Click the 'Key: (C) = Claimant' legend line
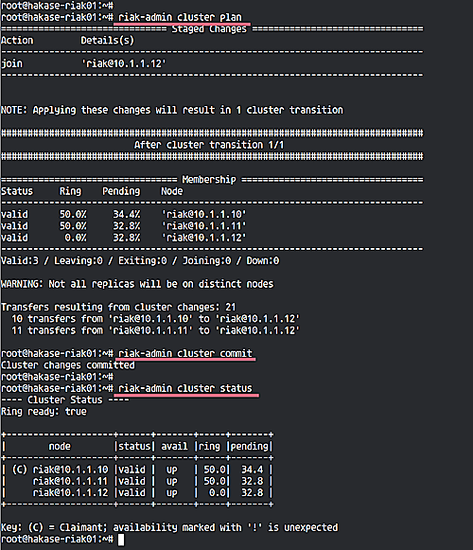The height and width of the screenshot is (550, 473). click(x=169, y=528)
